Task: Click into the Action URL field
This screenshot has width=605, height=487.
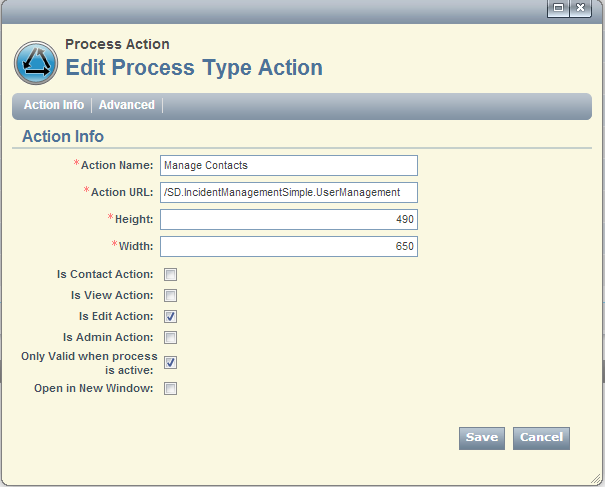Action: [289, 193]
